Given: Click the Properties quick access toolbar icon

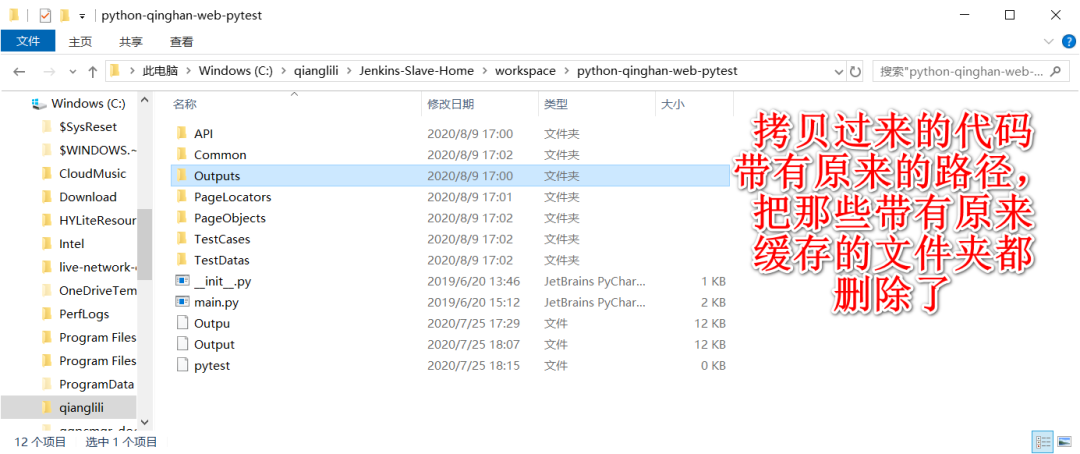Looking at the screenshot, I should tap(45, 15).
